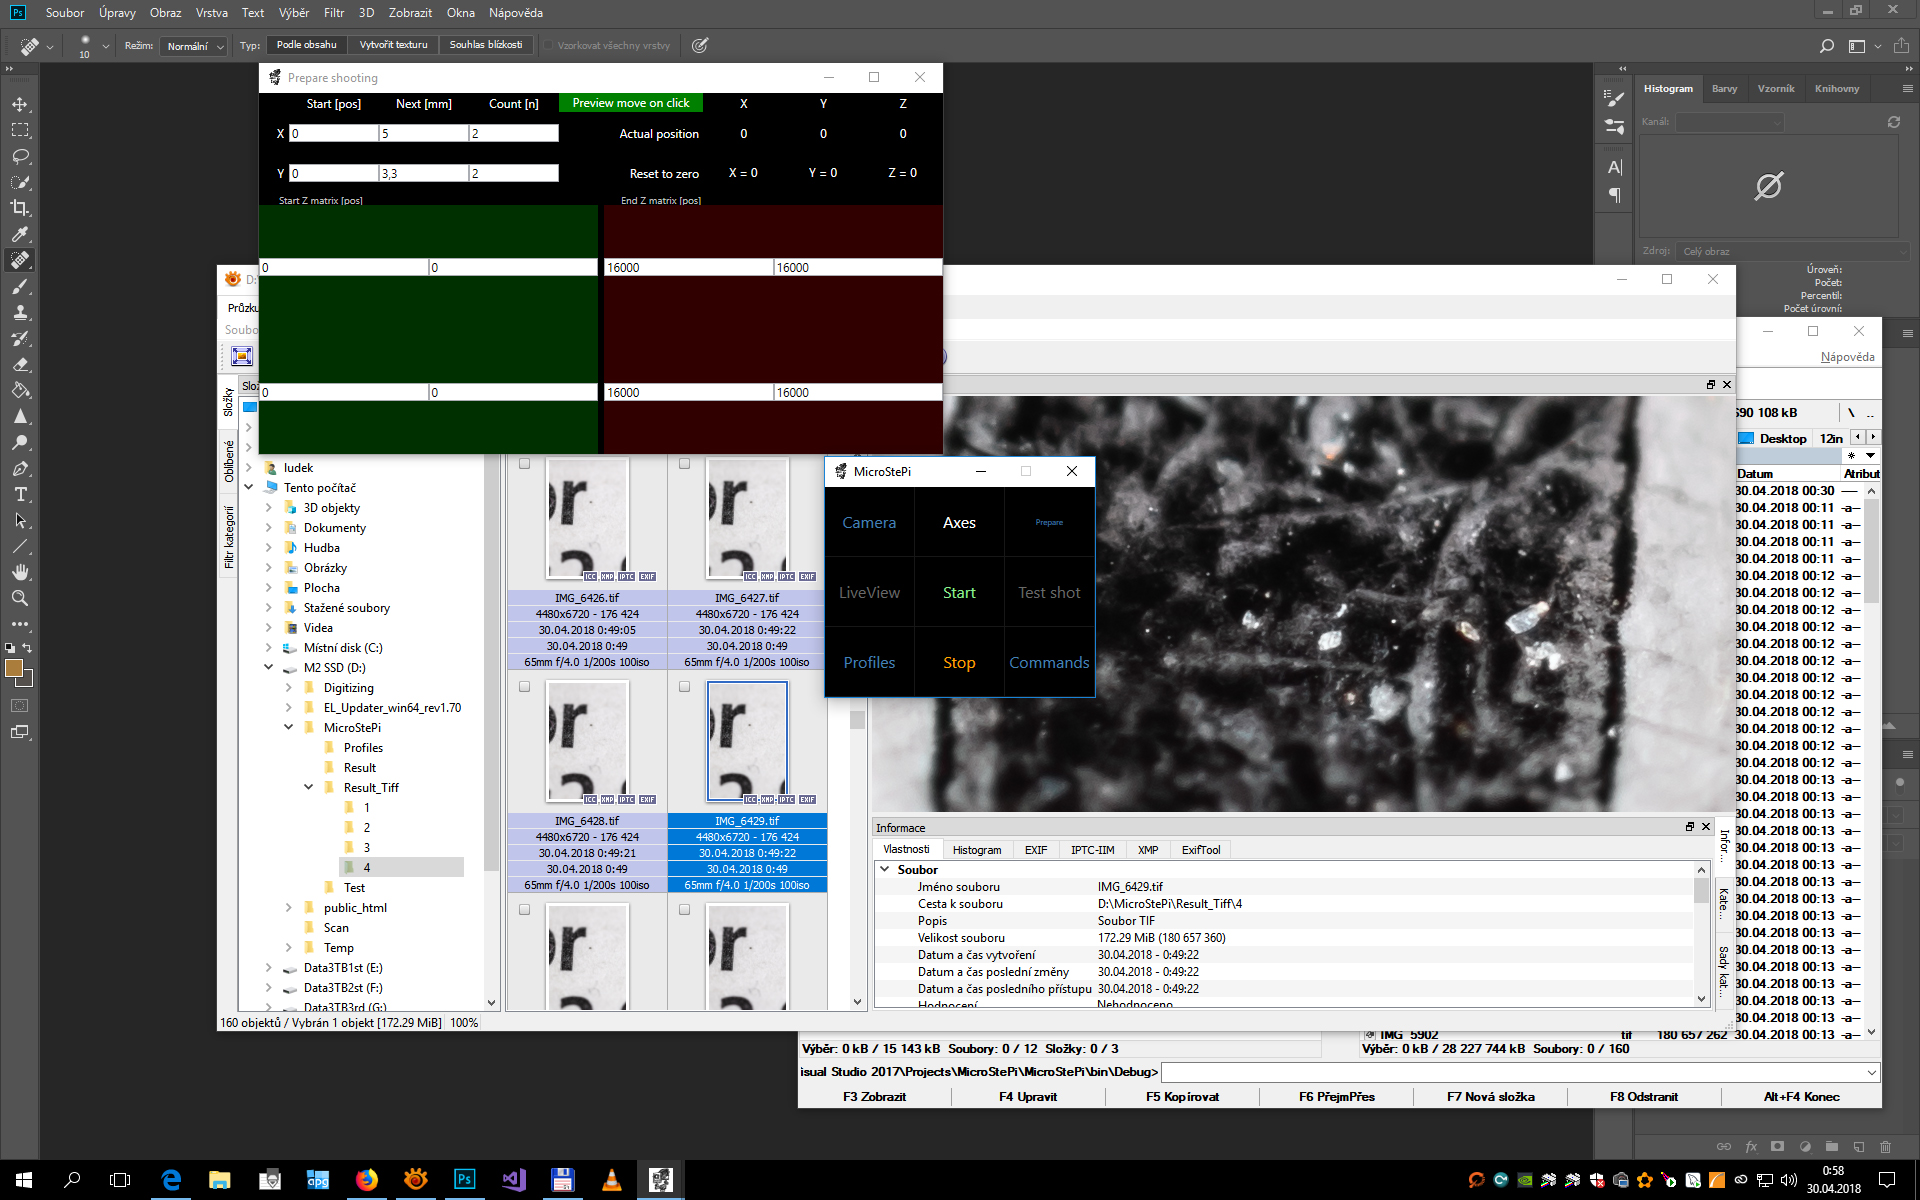Select the Crop tool
1920x1200 pixels.
[x=20, y=208]
